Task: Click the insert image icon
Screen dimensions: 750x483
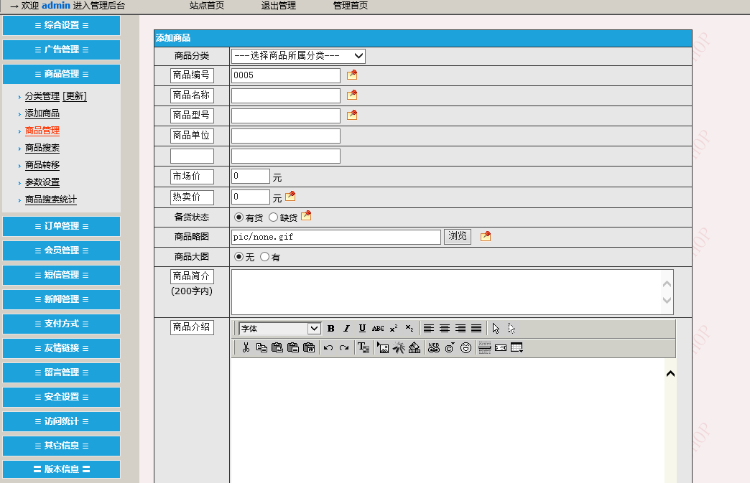Action: tap(383, 348)
